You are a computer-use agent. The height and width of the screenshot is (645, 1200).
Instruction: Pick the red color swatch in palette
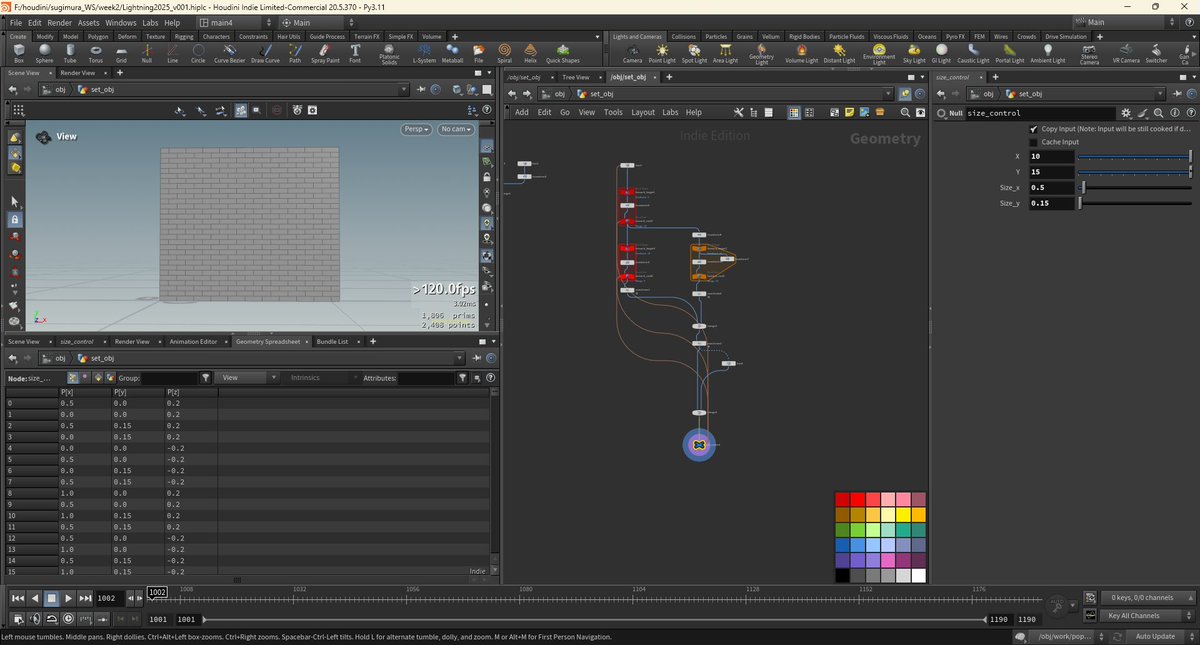pyautogui.click(x=859, y=499)
